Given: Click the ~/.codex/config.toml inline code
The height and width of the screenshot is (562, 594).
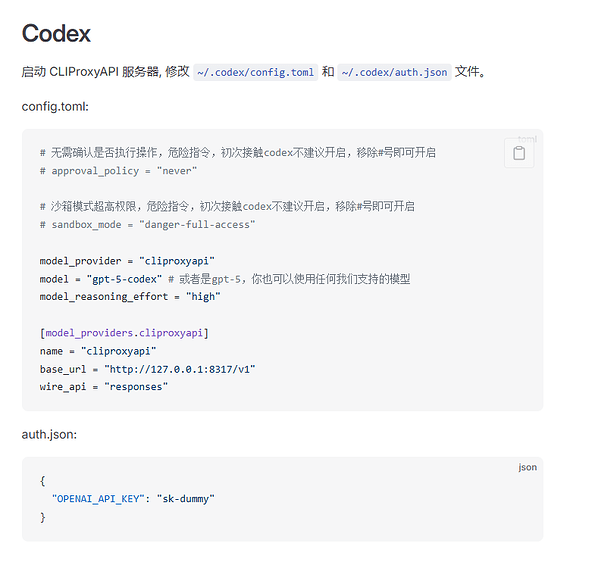Looking at the screenshot, I should [255, 72].
